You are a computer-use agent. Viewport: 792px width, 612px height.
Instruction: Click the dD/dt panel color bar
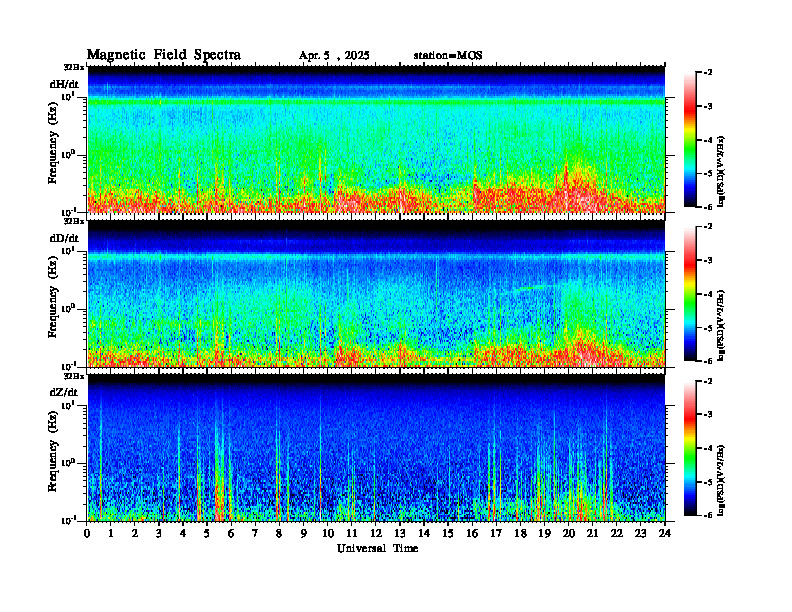(690, 294)
